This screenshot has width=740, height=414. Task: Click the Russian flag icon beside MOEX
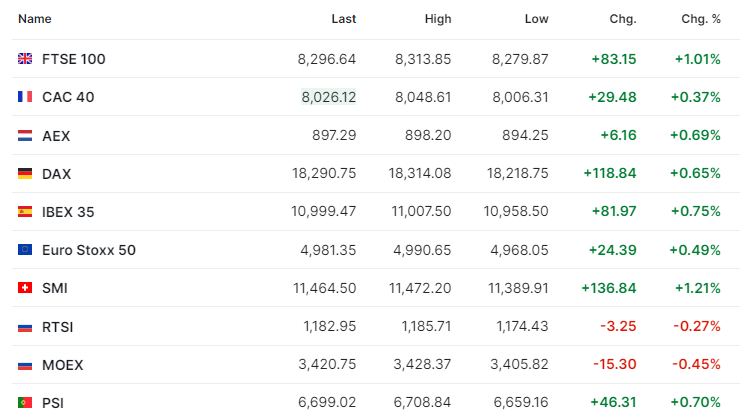tap(25, 365)
